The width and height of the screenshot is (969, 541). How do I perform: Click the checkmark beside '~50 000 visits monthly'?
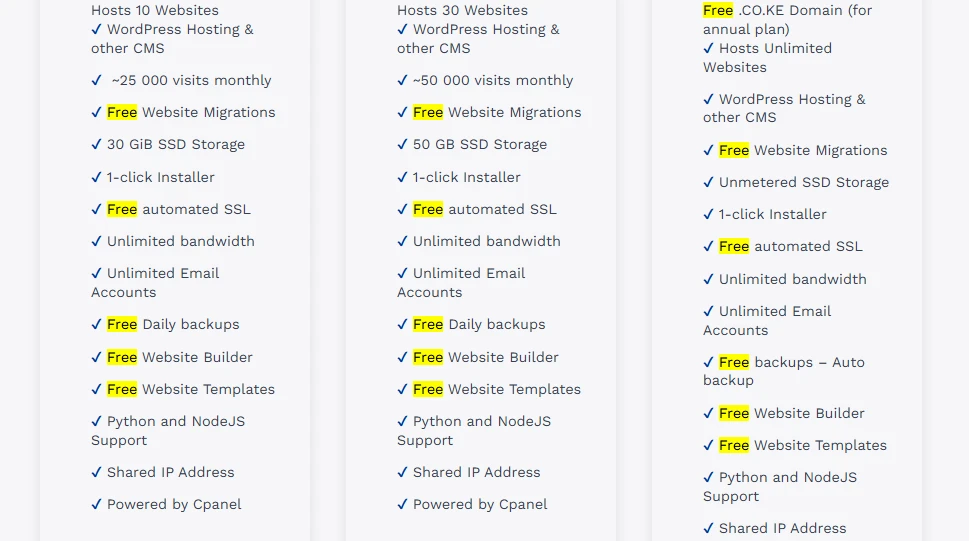click(x=402, y=80)
